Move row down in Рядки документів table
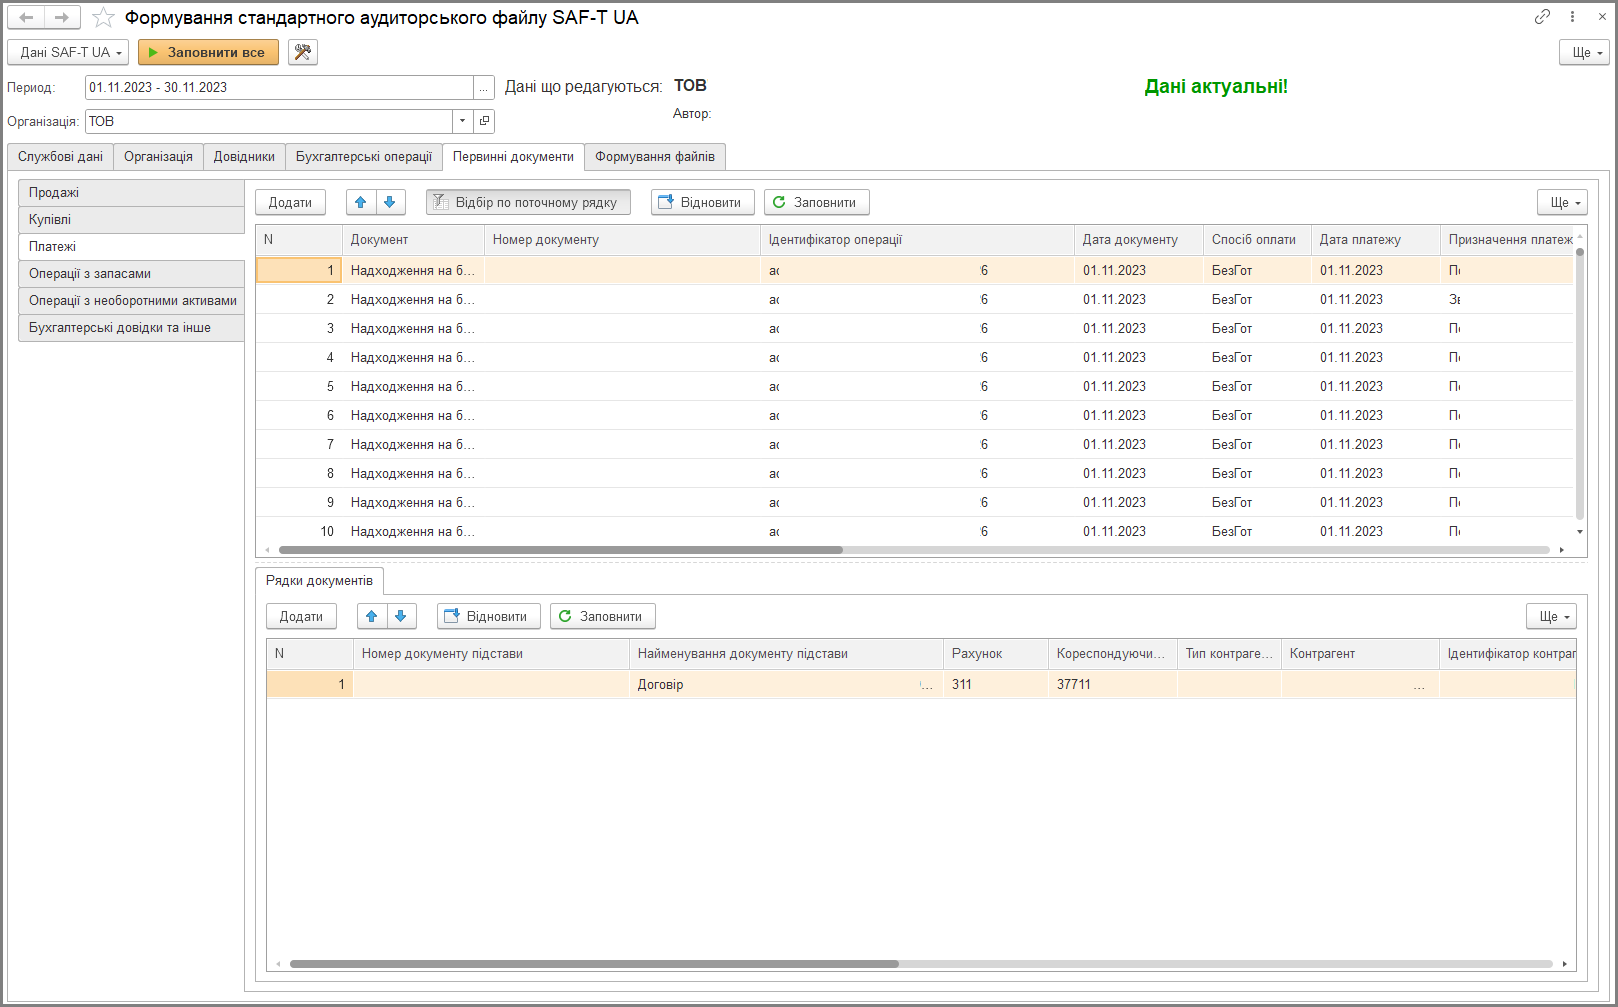The width and height of the screenshot is (1618, 1007). pos(401,616)
